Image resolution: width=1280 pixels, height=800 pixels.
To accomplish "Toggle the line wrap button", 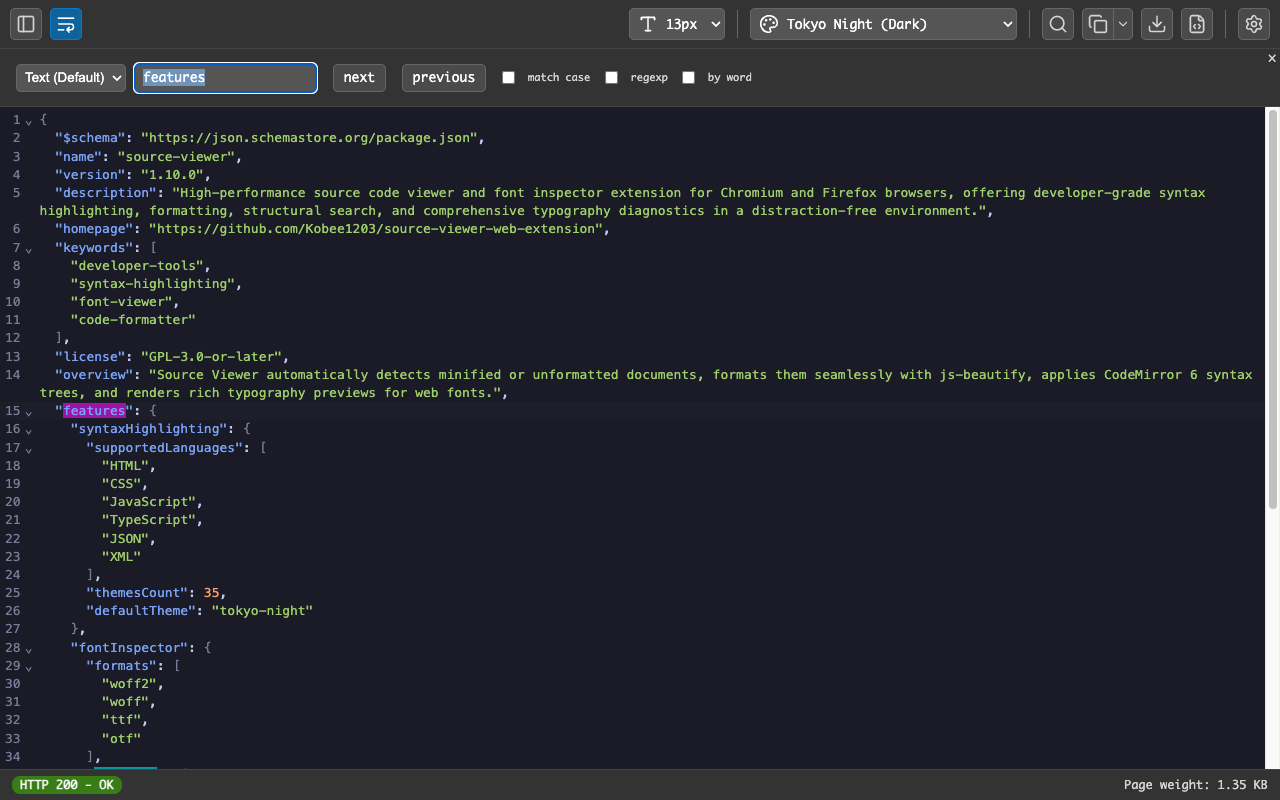I will click(66, 24).
